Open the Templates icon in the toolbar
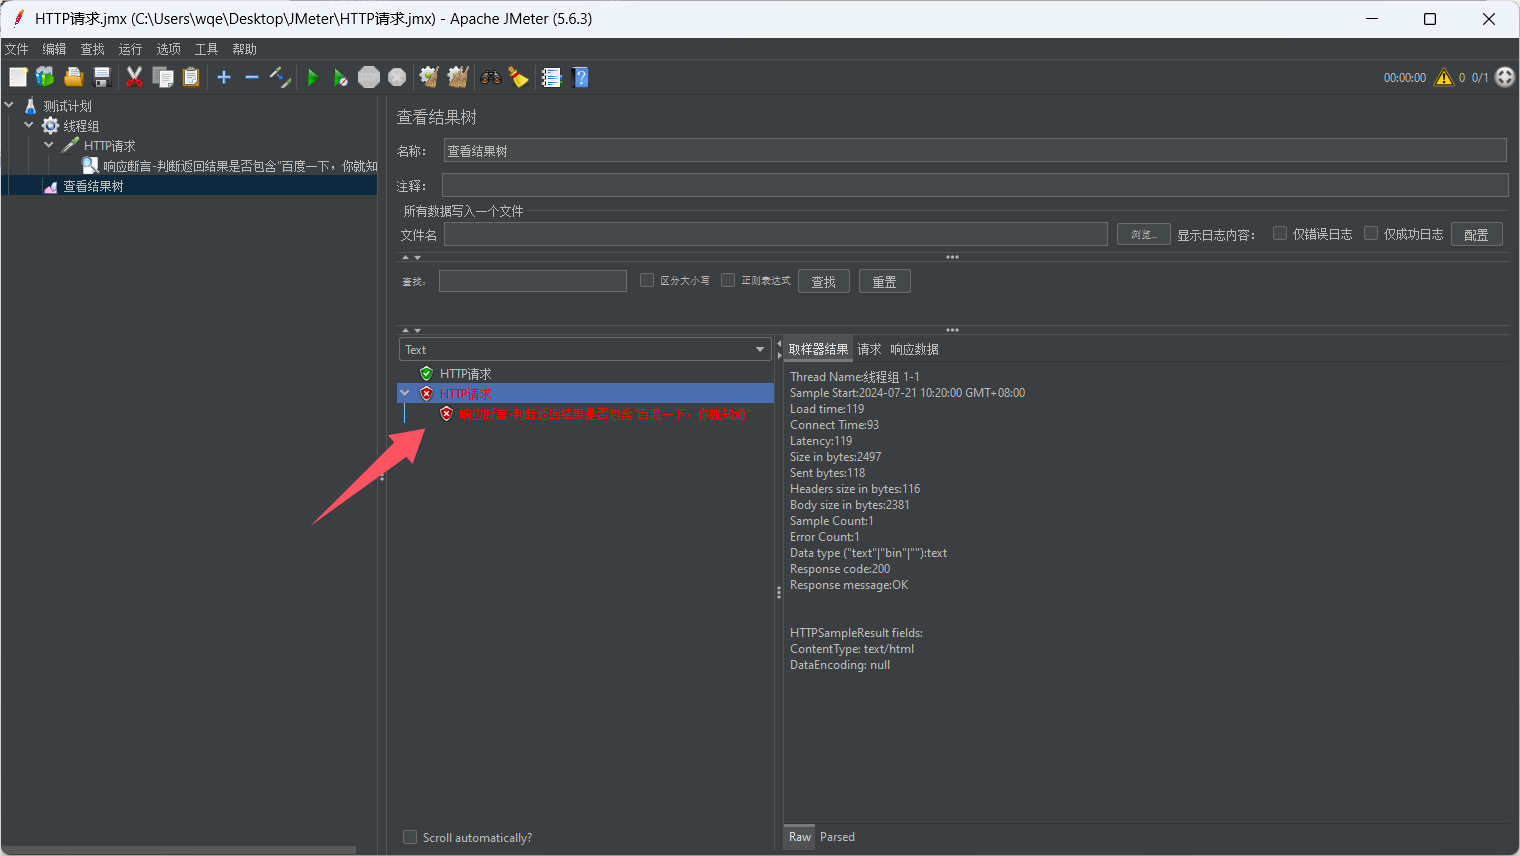The height and width of the screenshot is (856, 1520). 45,77
